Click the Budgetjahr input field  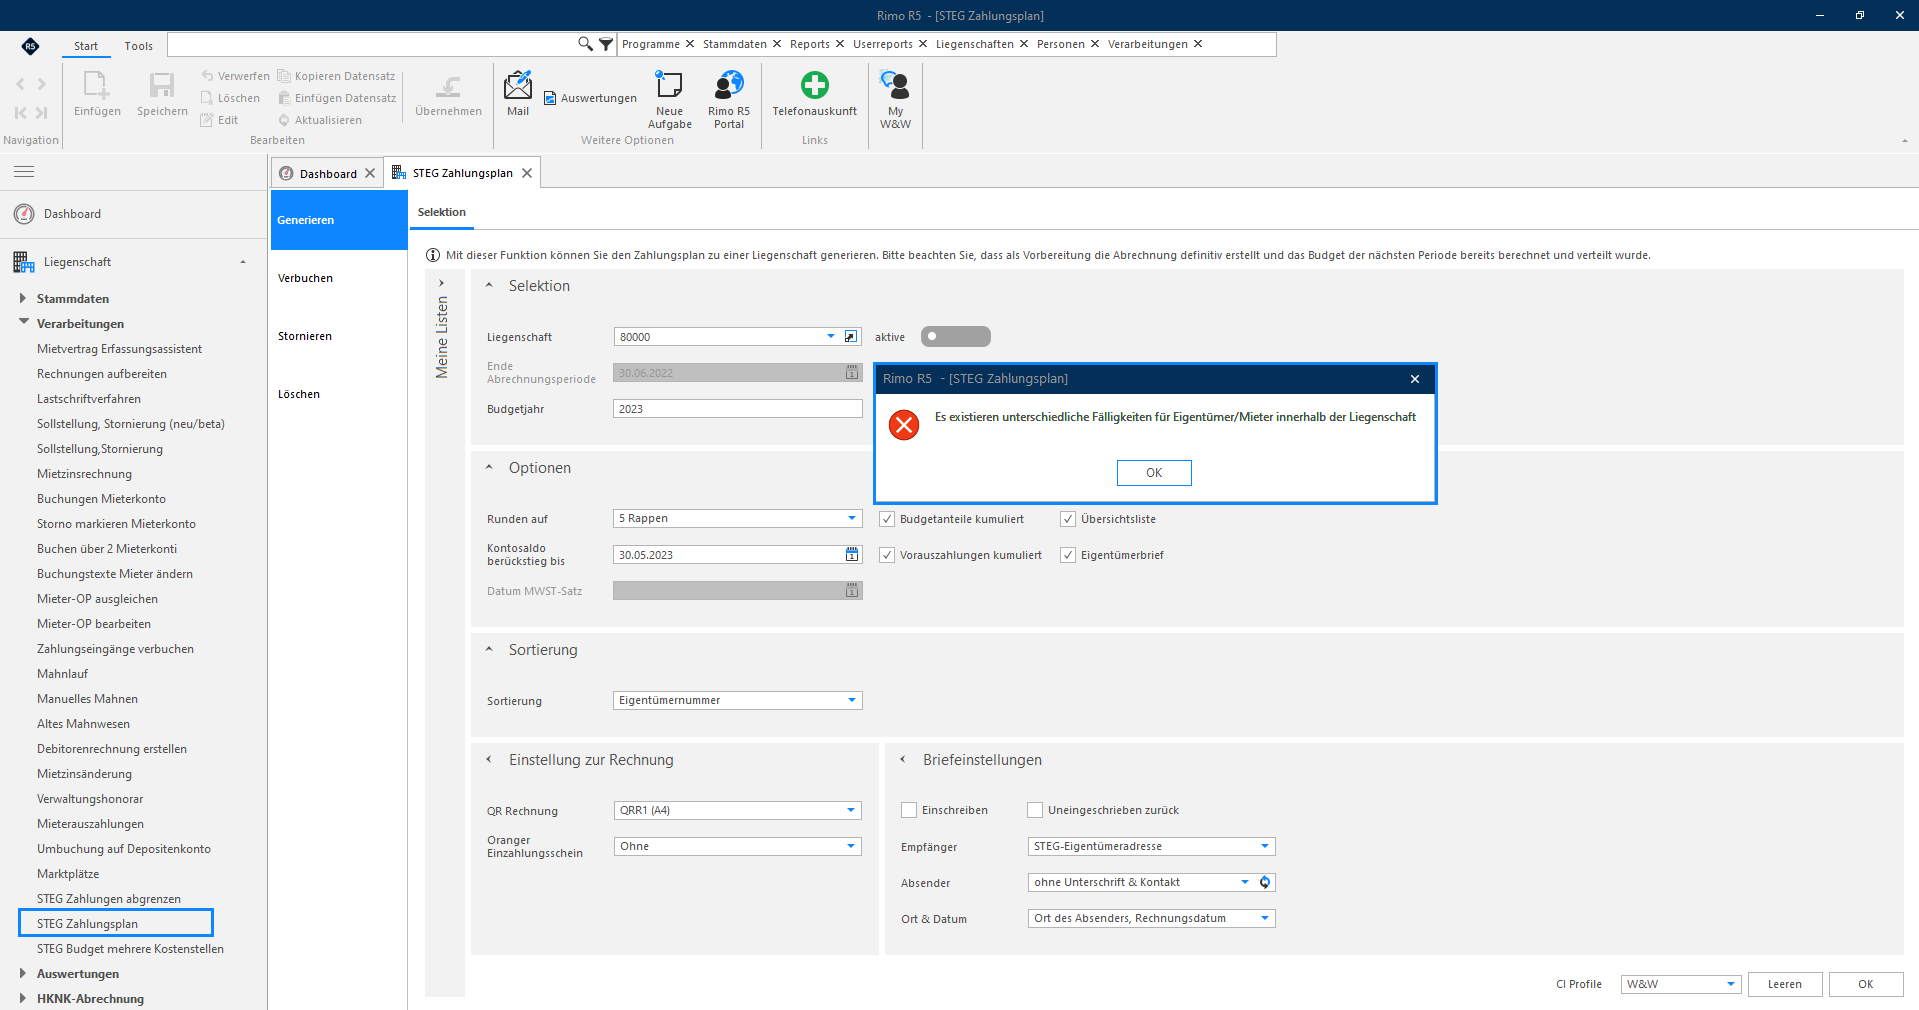pyautogui.click(x=738, y=409)
